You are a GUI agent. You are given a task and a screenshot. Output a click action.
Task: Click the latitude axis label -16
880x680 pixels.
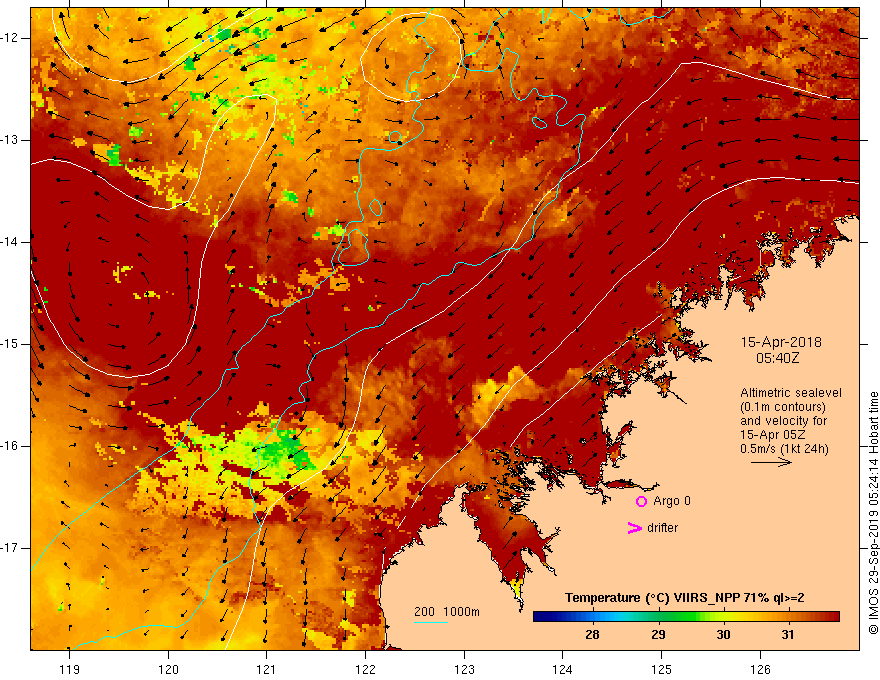tap(10, 447)
